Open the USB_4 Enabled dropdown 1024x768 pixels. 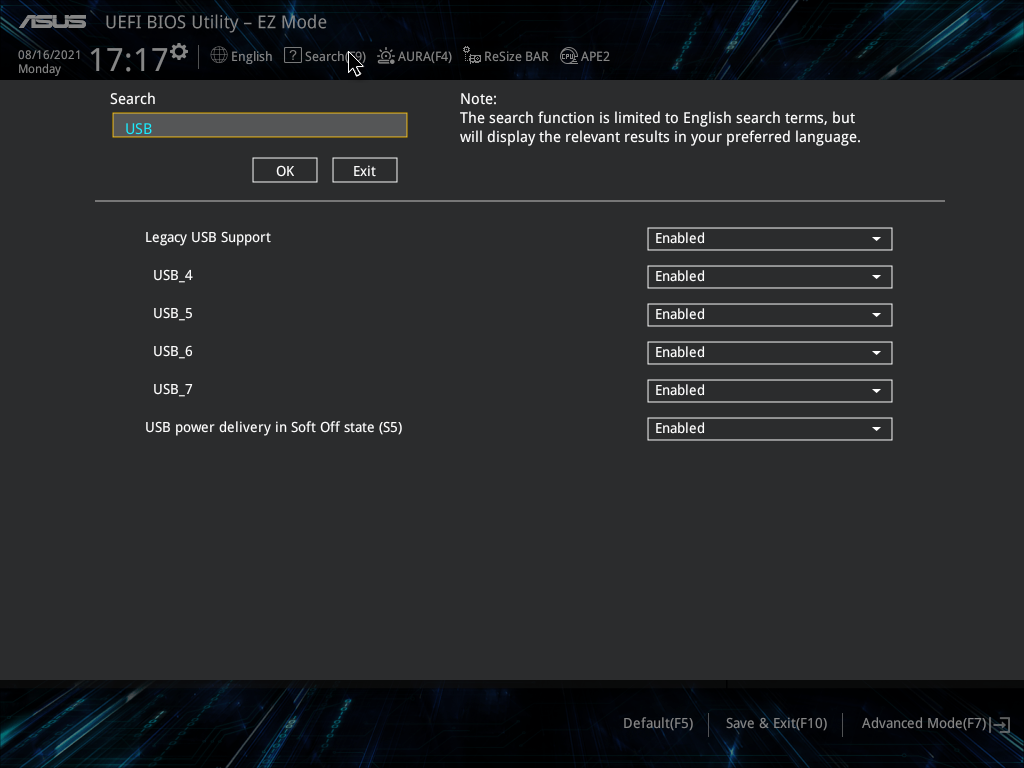[769, 277]
